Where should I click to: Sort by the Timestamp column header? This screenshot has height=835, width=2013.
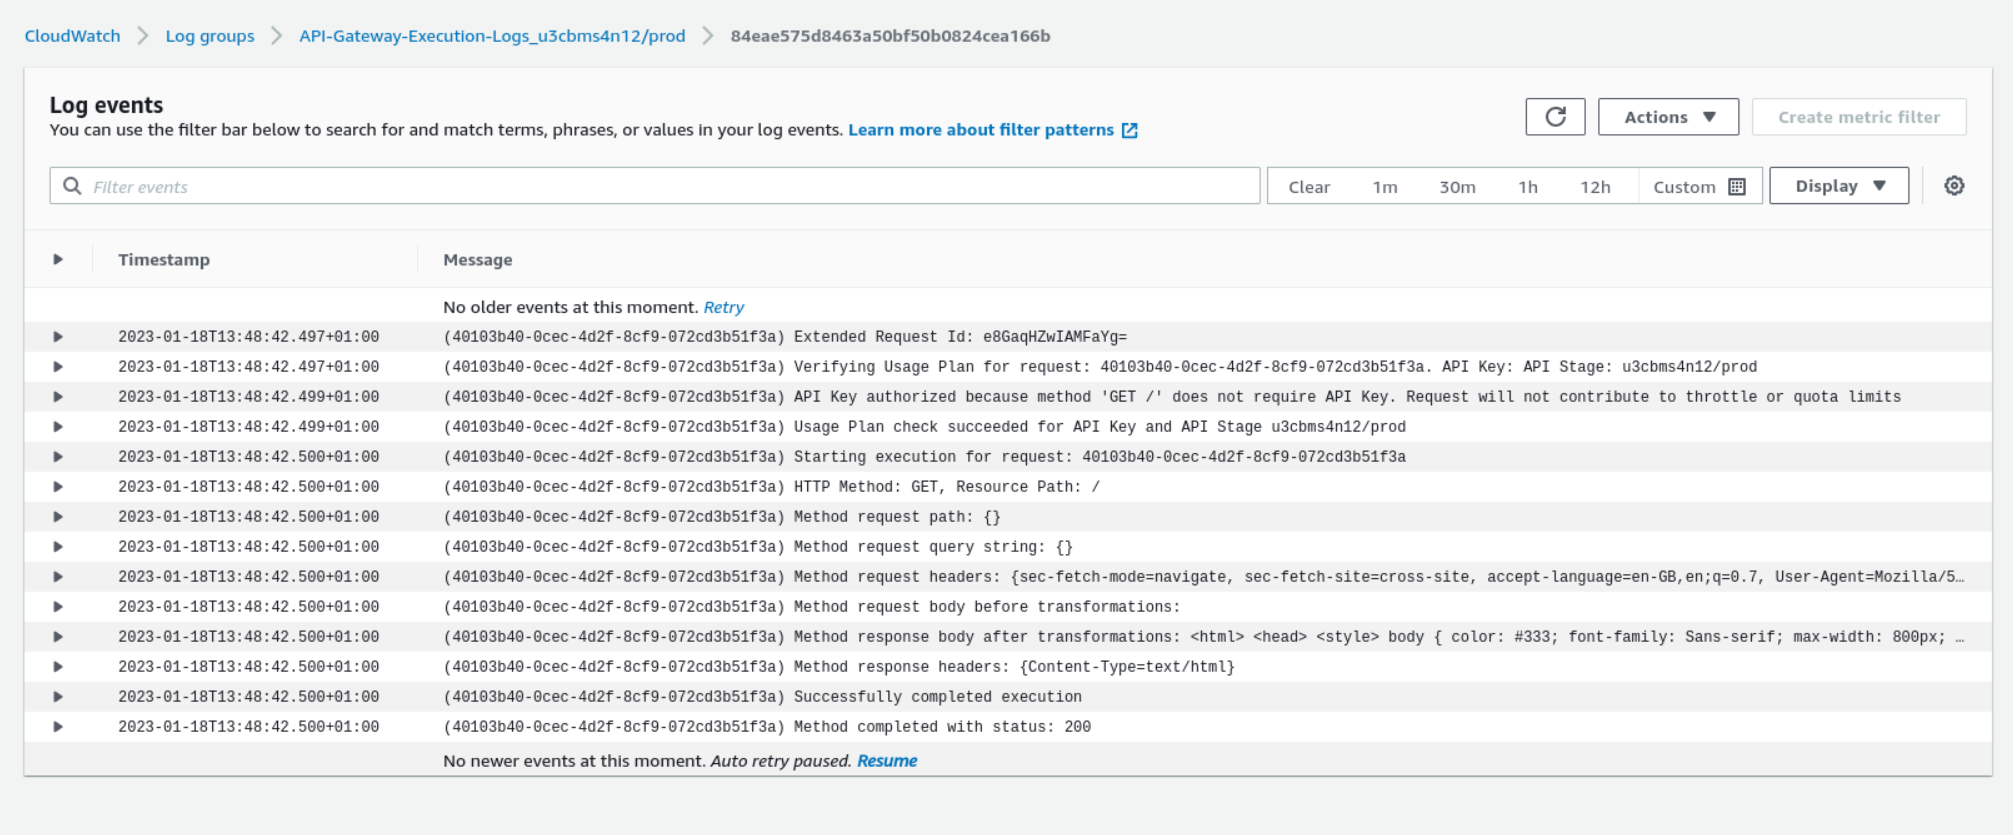164,260
